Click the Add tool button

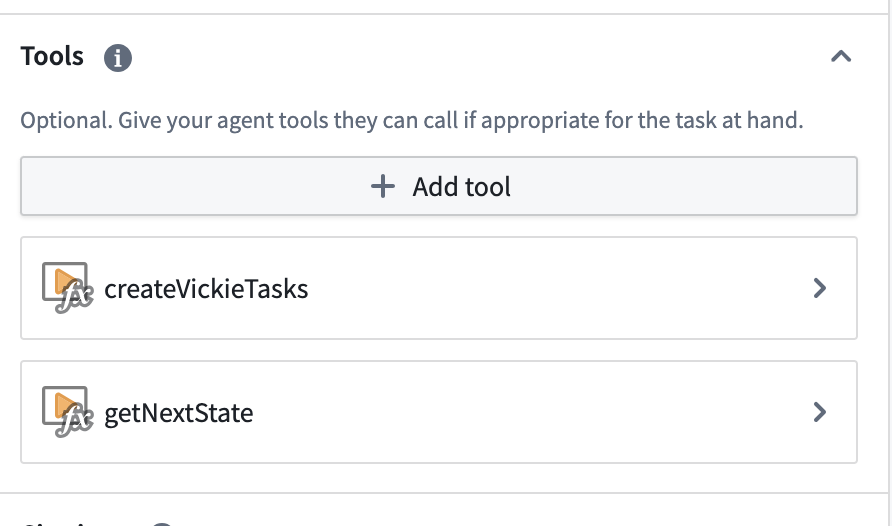coord(439,186)
